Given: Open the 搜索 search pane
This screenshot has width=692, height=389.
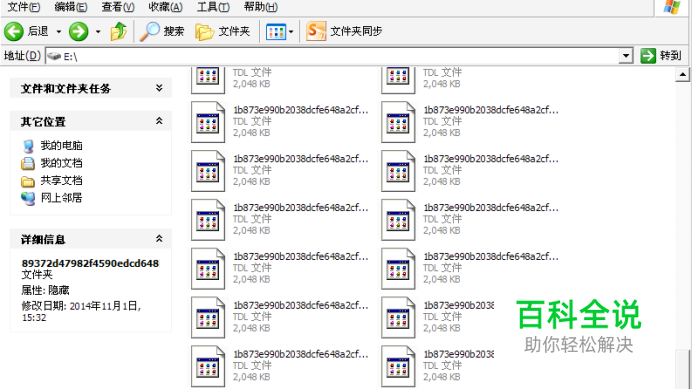Looking at the screenshot, I should pyautogui.click(x=162, y=31).
